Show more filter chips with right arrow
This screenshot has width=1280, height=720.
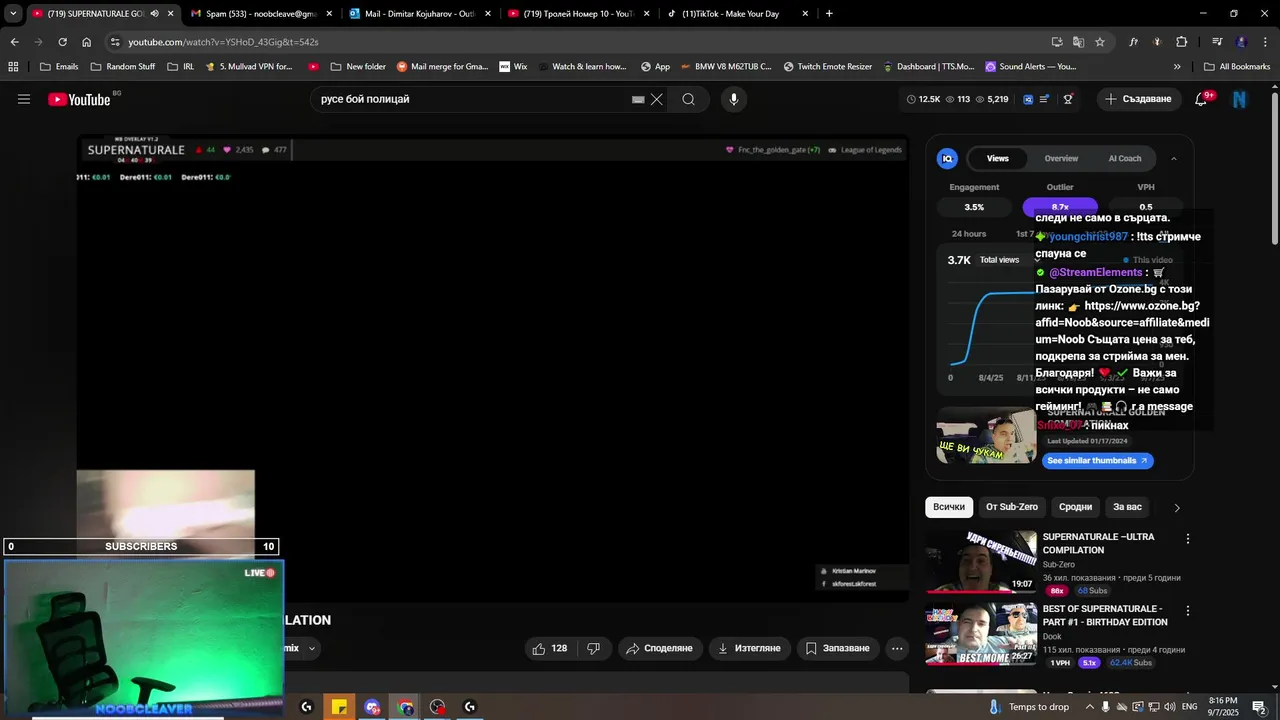coord(1176,508)
